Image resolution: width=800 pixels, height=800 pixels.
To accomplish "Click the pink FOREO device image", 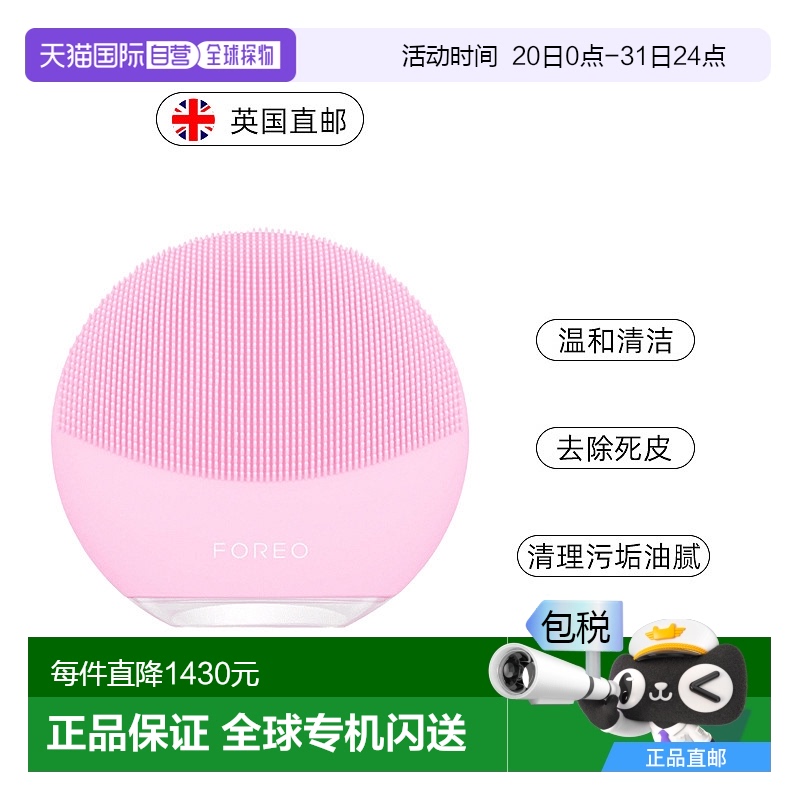I will [x=260, y=429].
